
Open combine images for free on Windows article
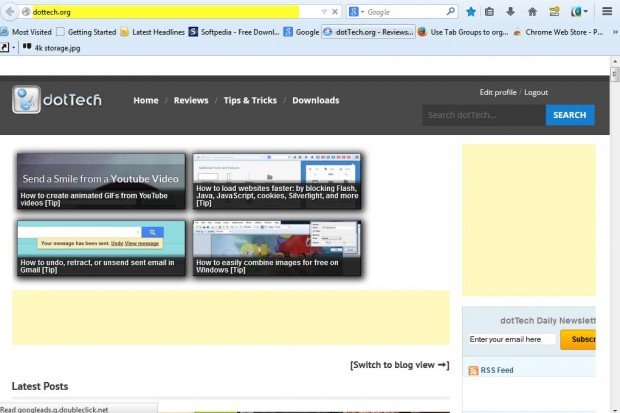click(x=277, y=248)
